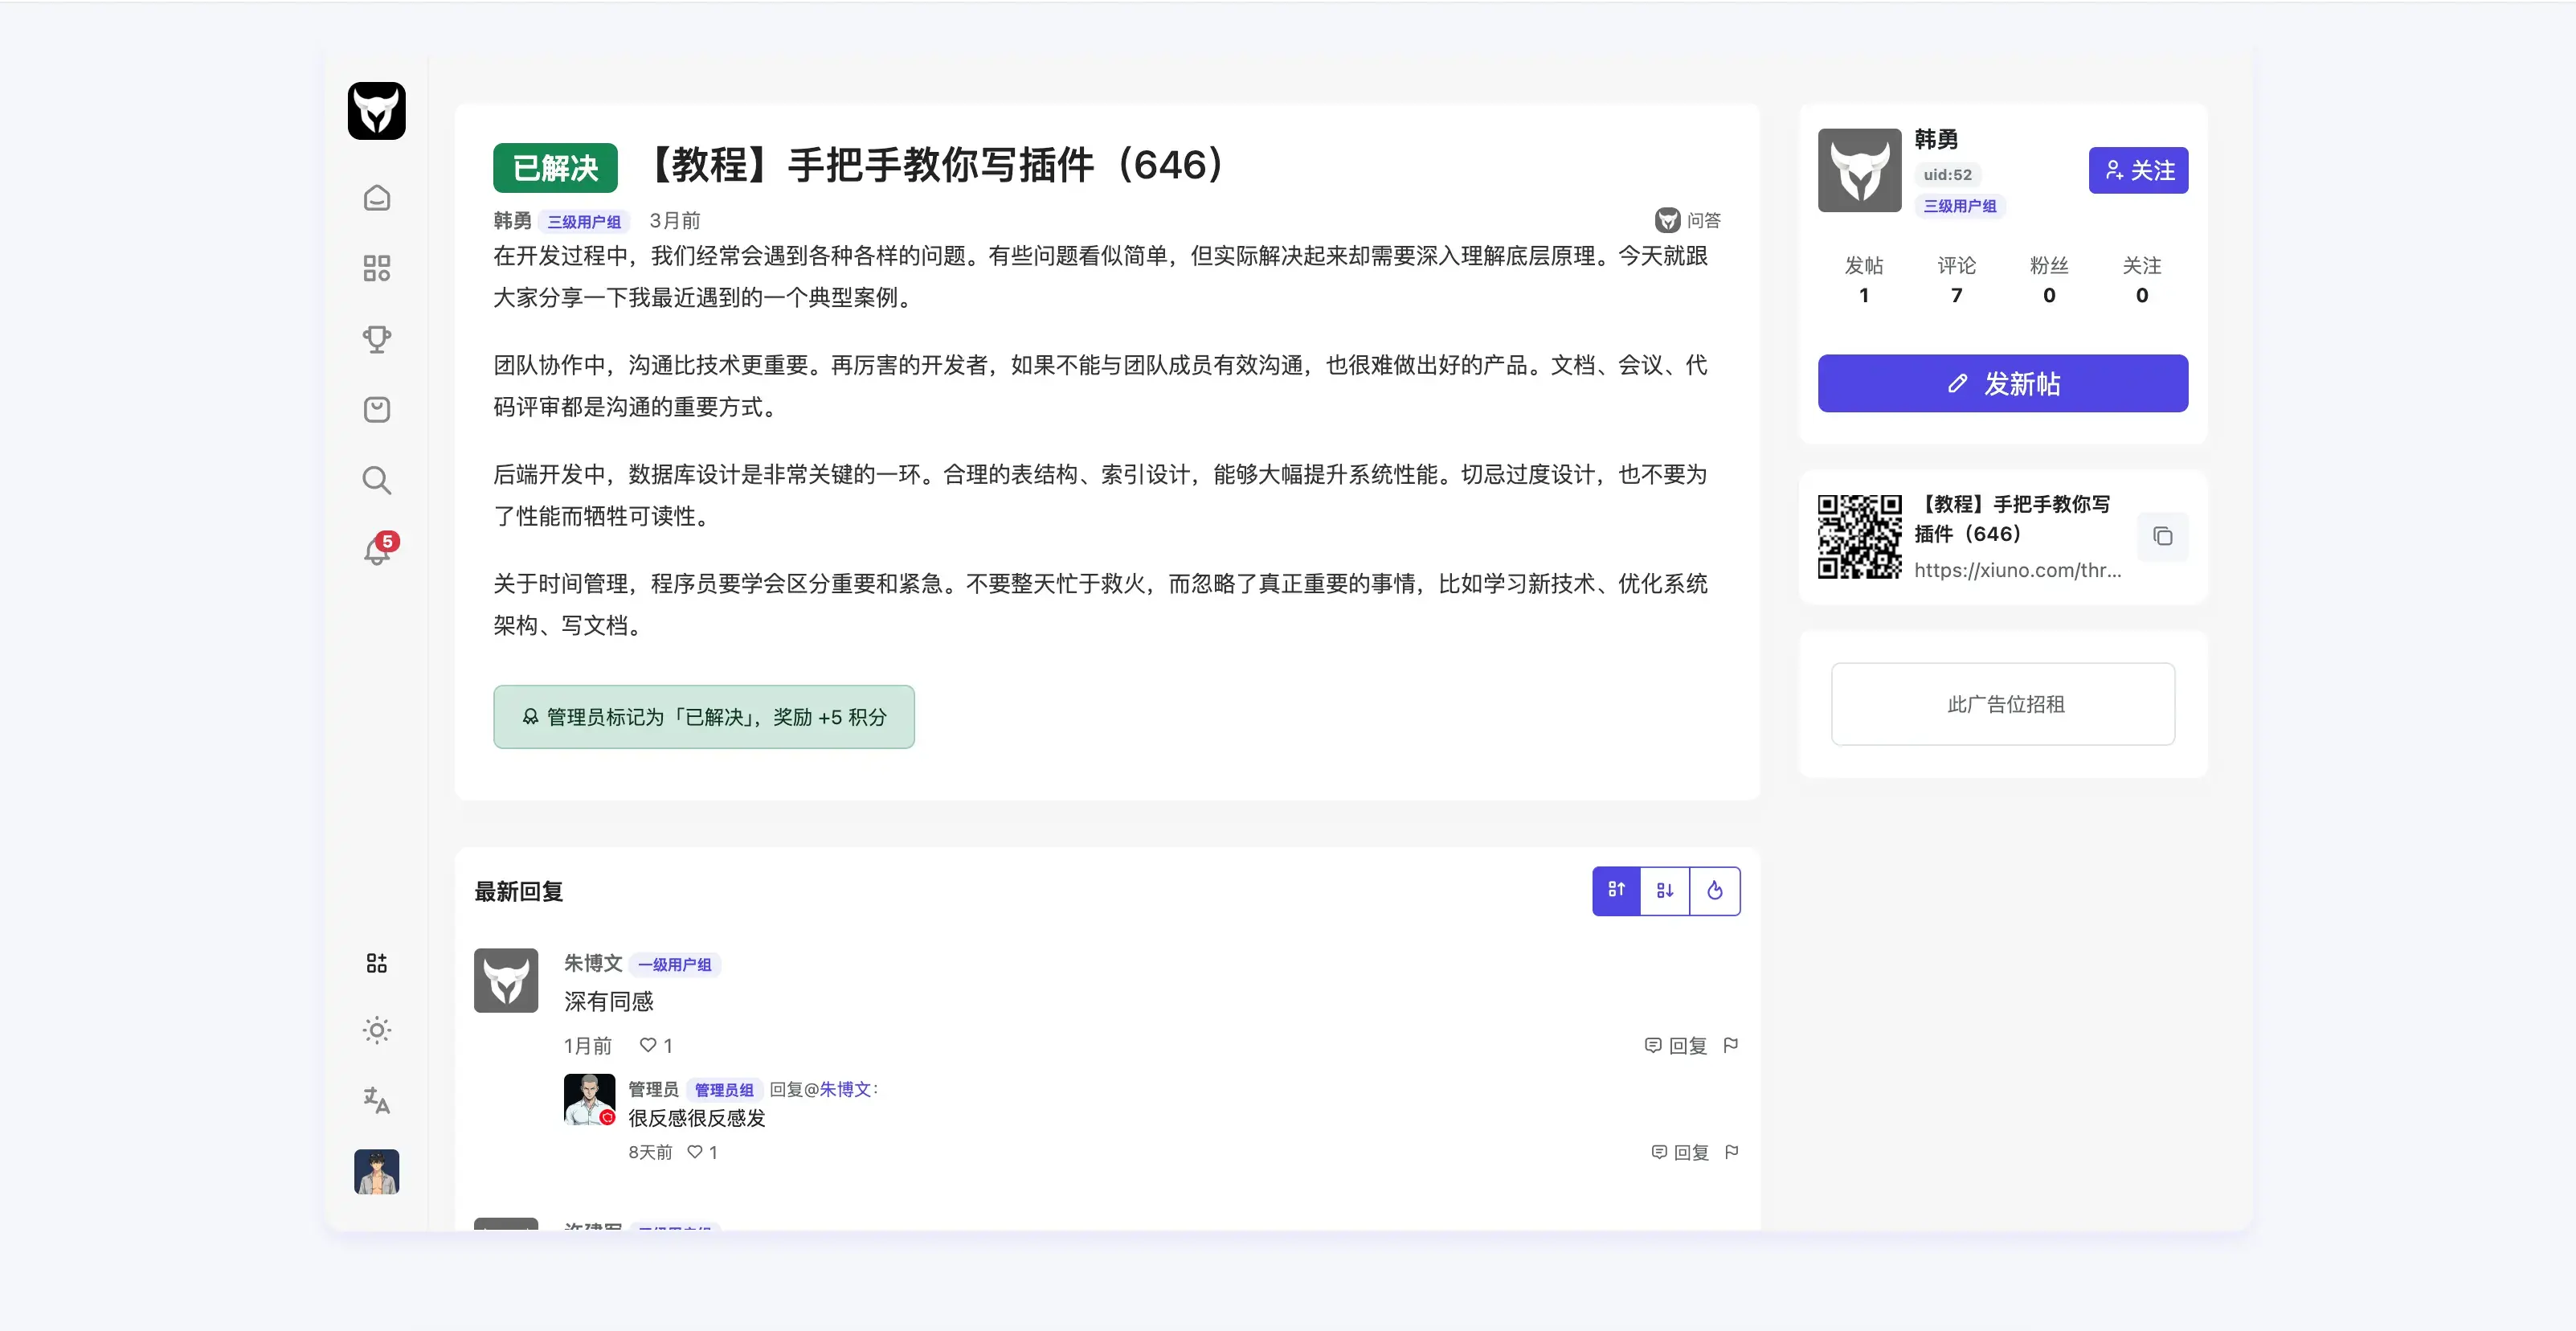Open 管理员 avatar in nested reply
Viewport: 2576px width, 1331px height.
(589, 1099)
